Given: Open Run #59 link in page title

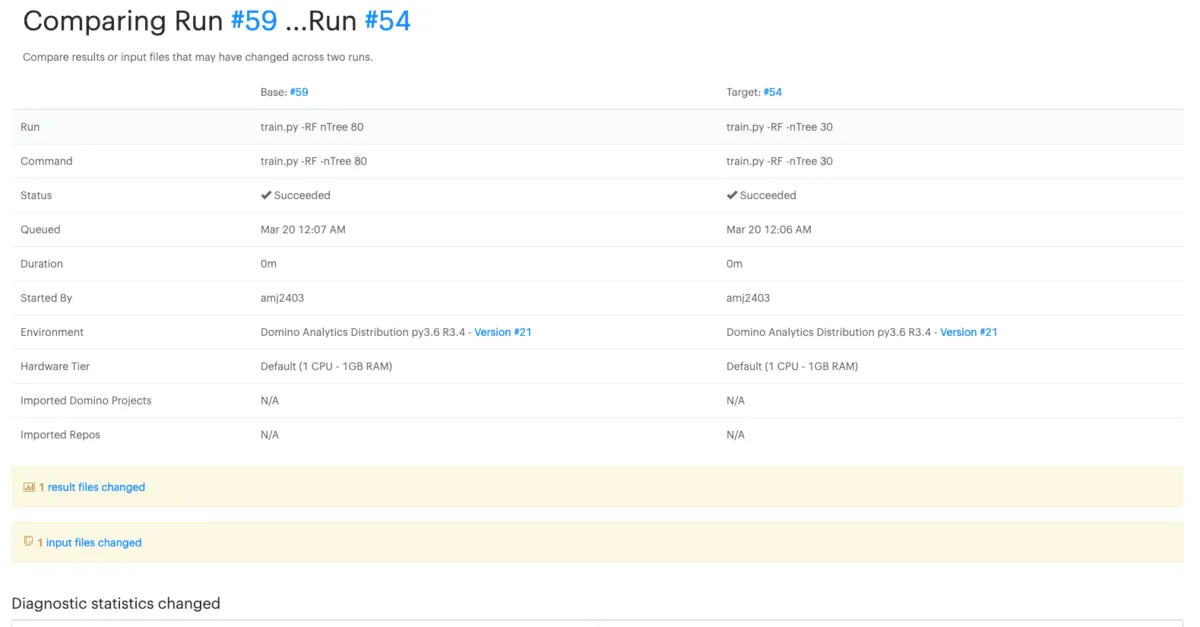Looking at the screenshot, I should click(x=254, y=20).
